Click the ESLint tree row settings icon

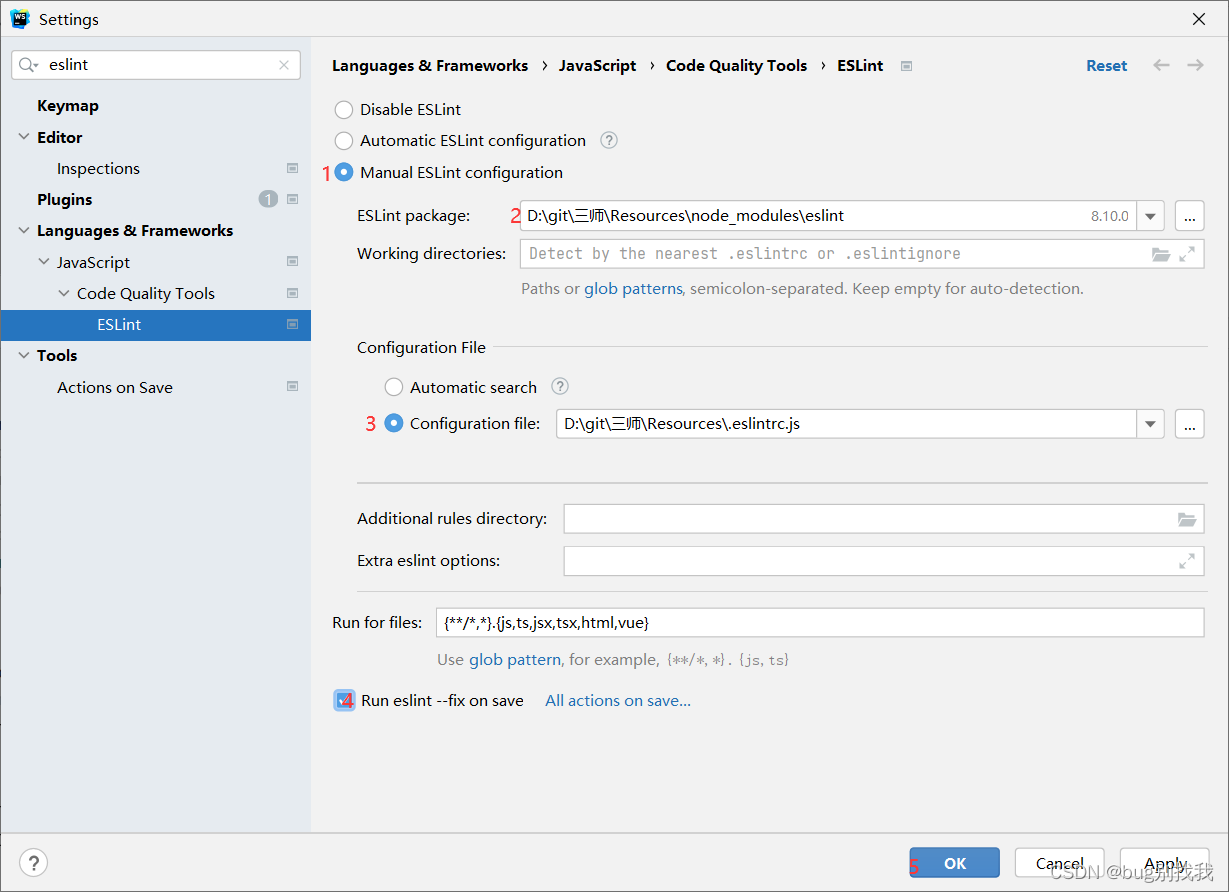(x=293, y=324)
